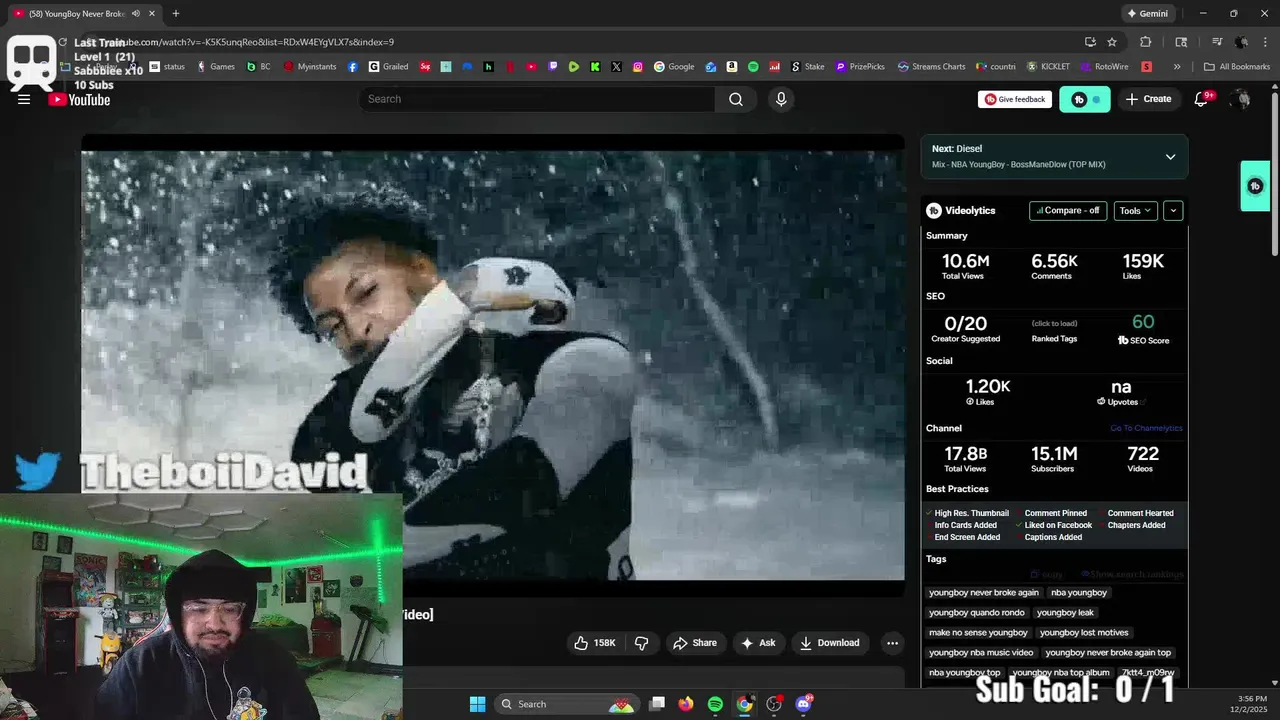Image resolution: width=1280 pixels, height=720 pixels.
Task: Click the 'youngboy lost motives' tag
Action: (1084, 632)
